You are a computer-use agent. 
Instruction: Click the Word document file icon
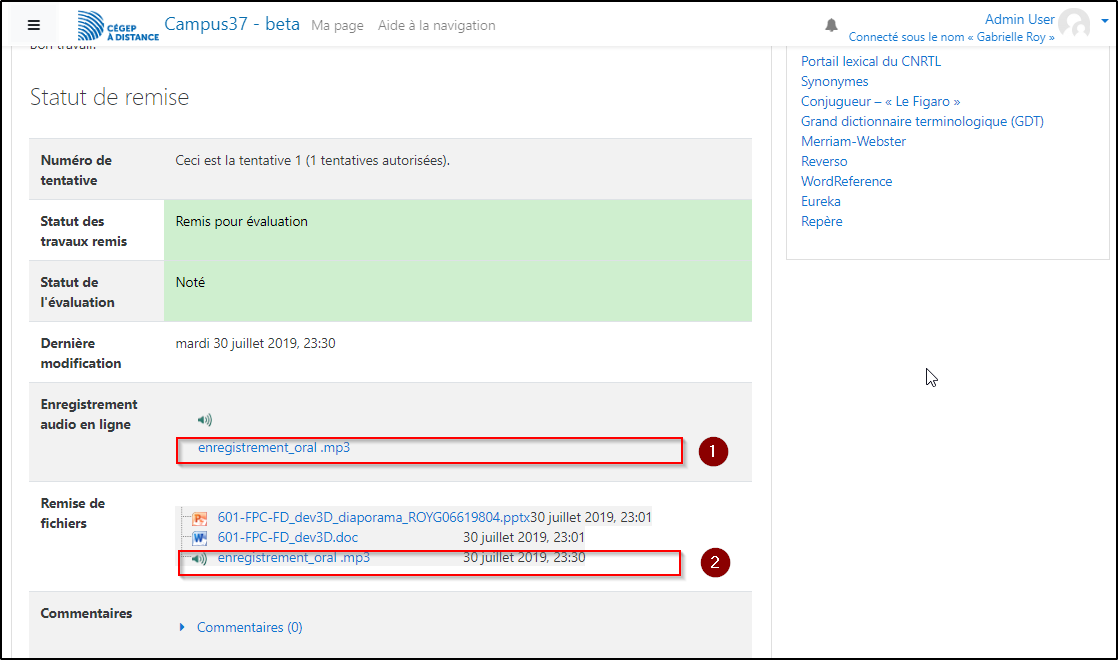[x=200, y=538]
